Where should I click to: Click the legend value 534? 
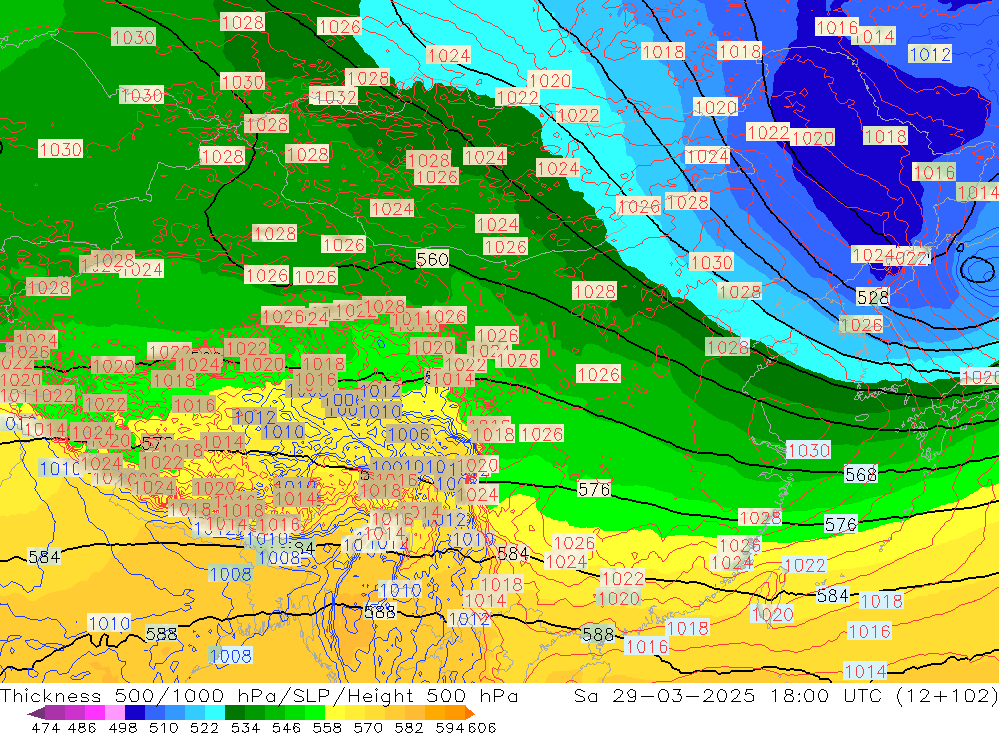coord(246,727)
